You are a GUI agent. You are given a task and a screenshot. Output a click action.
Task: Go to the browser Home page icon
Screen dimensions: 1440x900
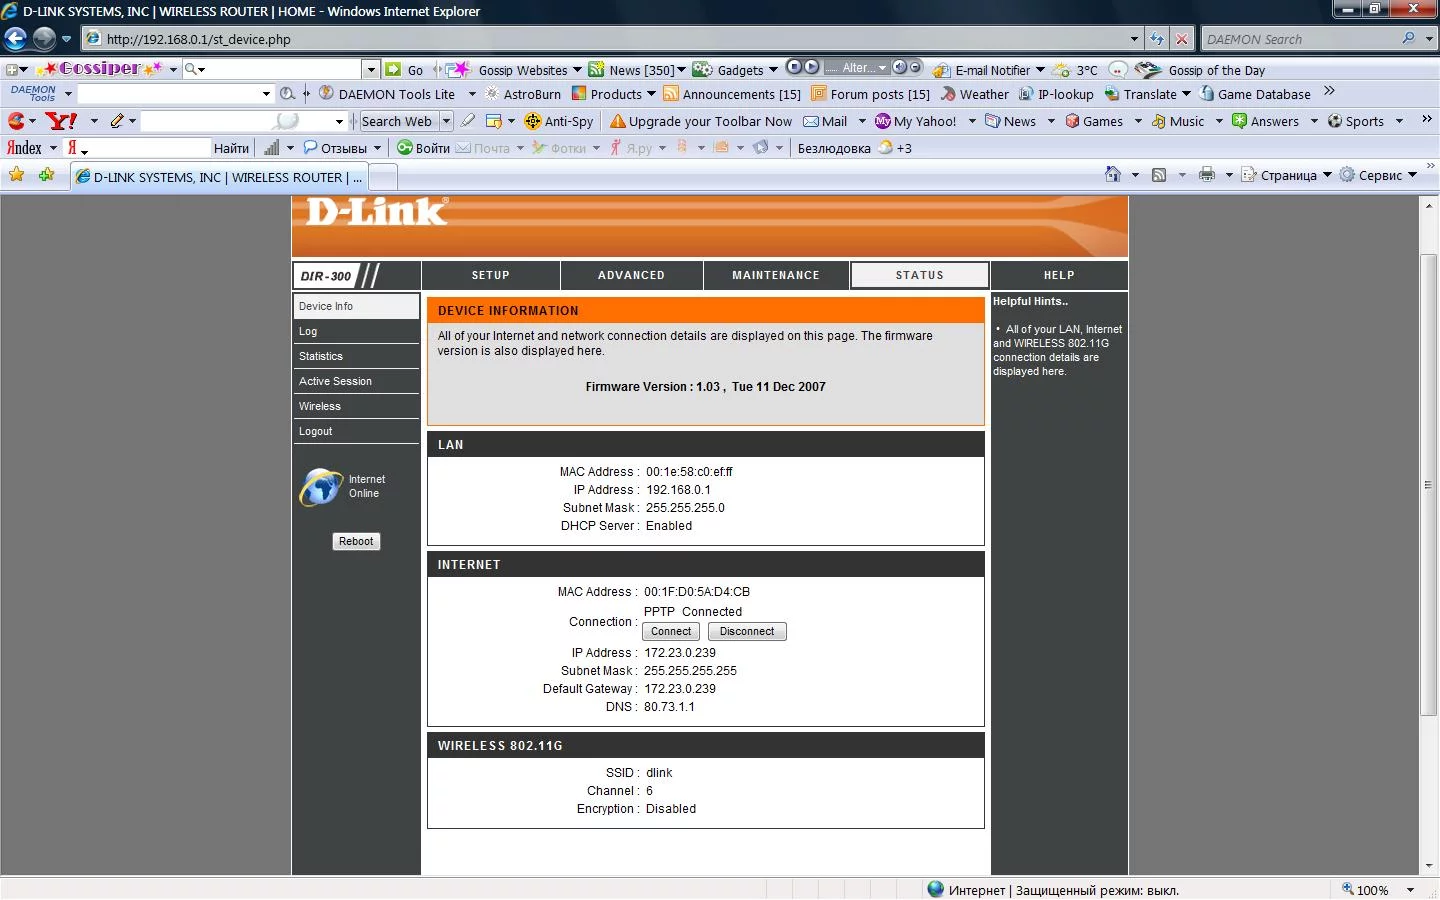[1113, 175]
